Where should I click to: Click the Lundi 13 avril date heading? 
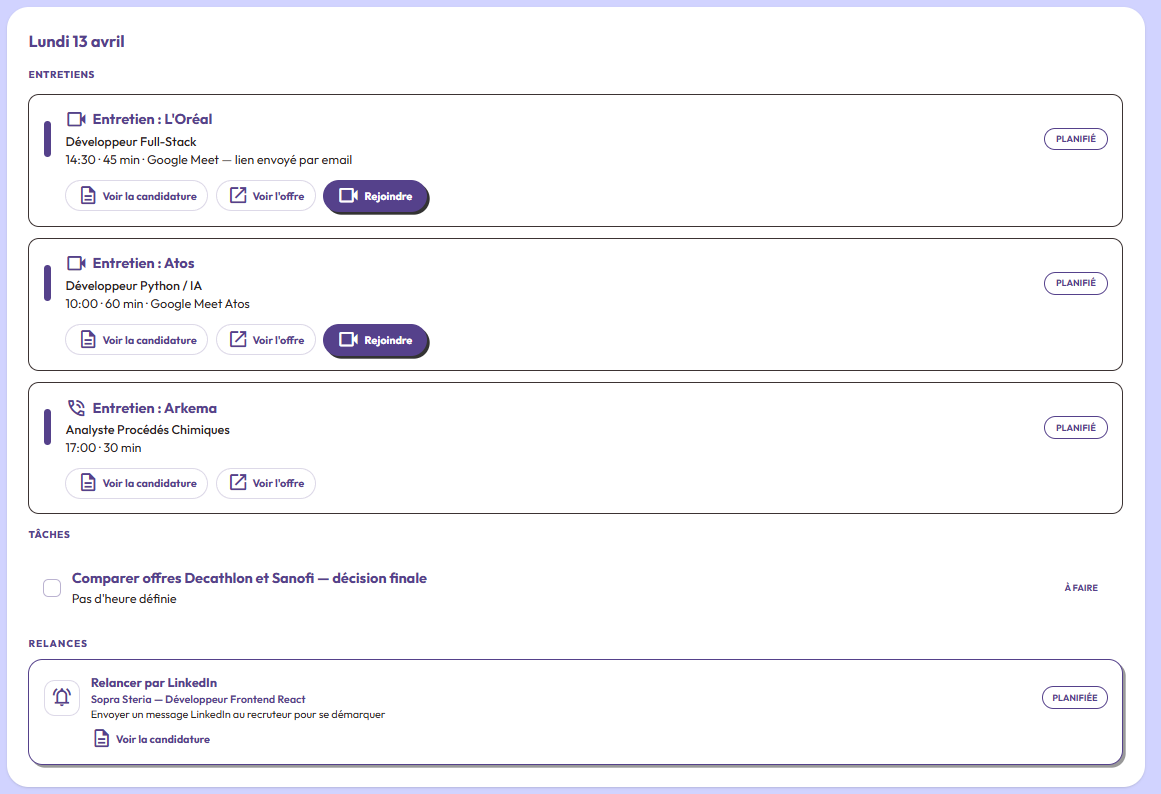tap(77, 41)
